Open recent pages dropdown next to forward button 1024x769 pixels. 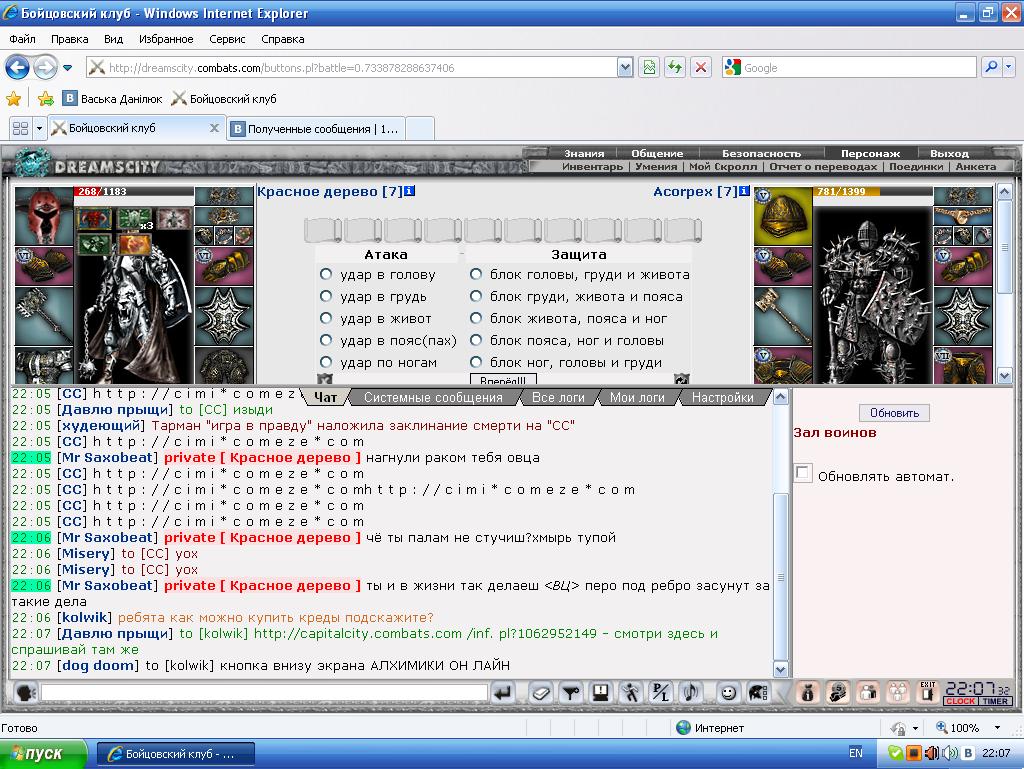pyautogui.click(x=67, y=67)
